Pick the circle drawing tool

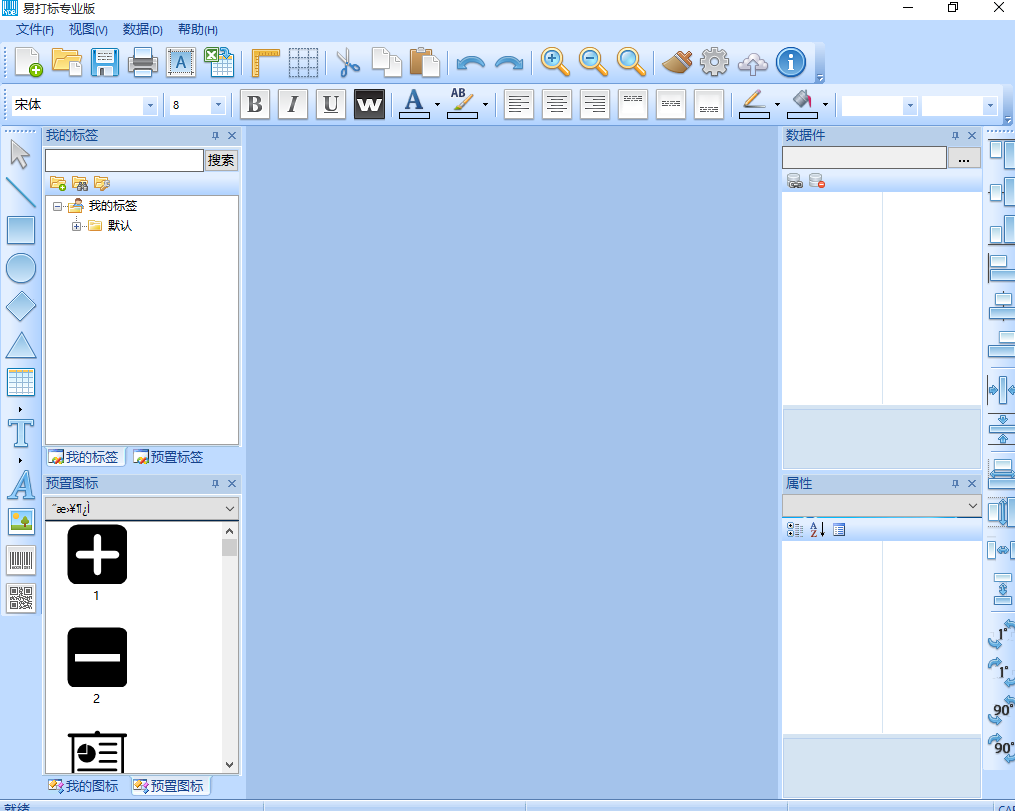(x=21, y=268)
